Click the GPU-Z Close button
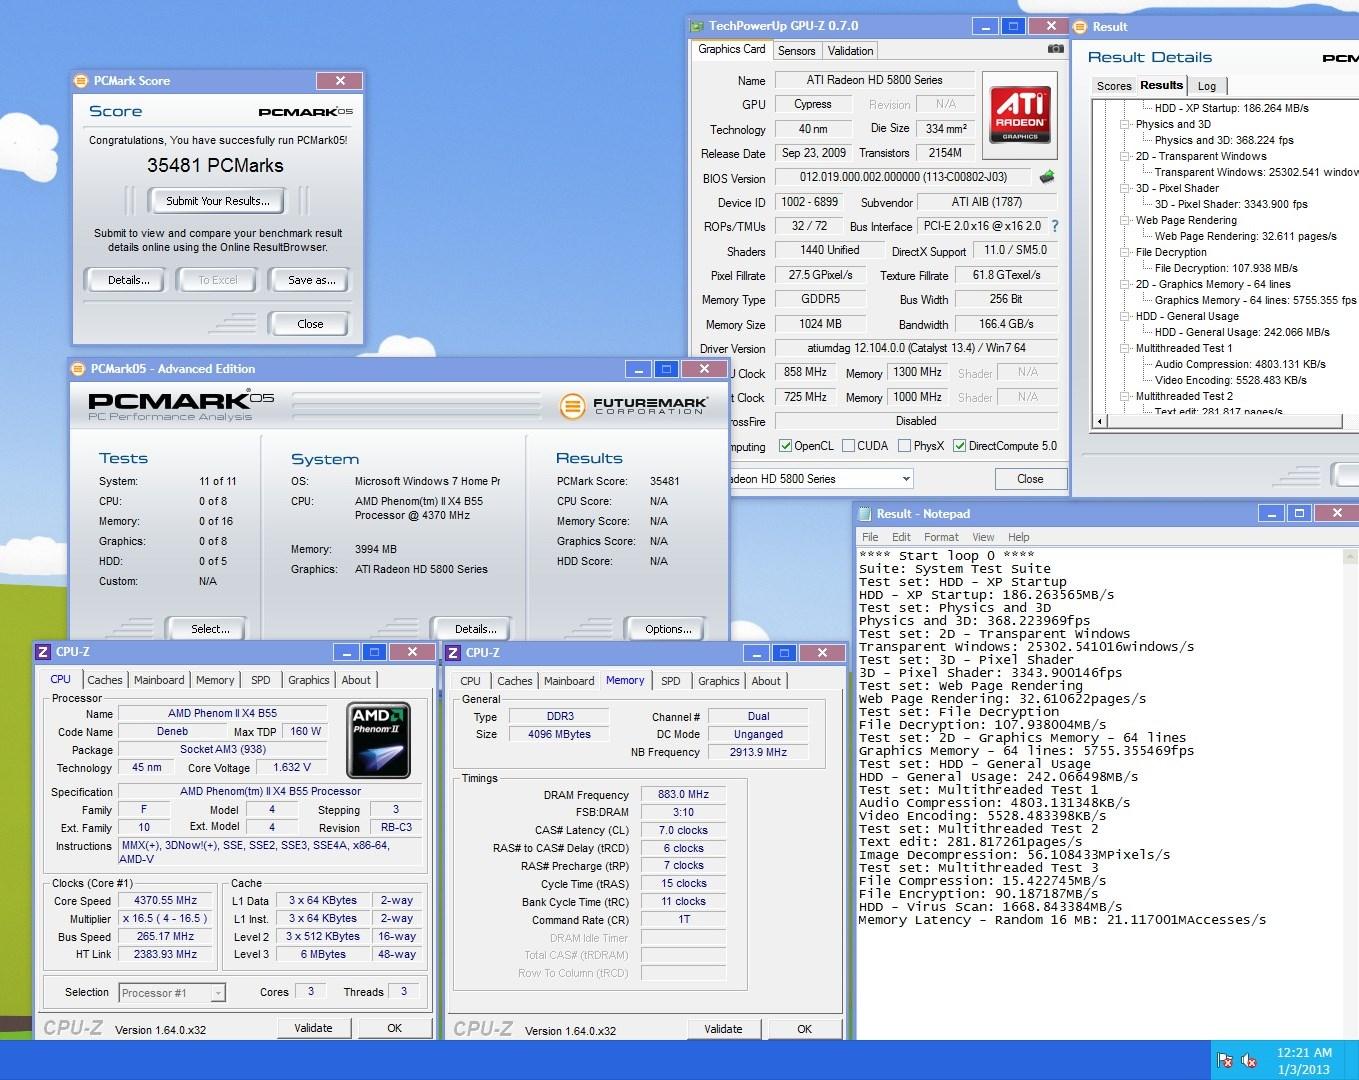The image size is (1359, 1080). 1030,479
